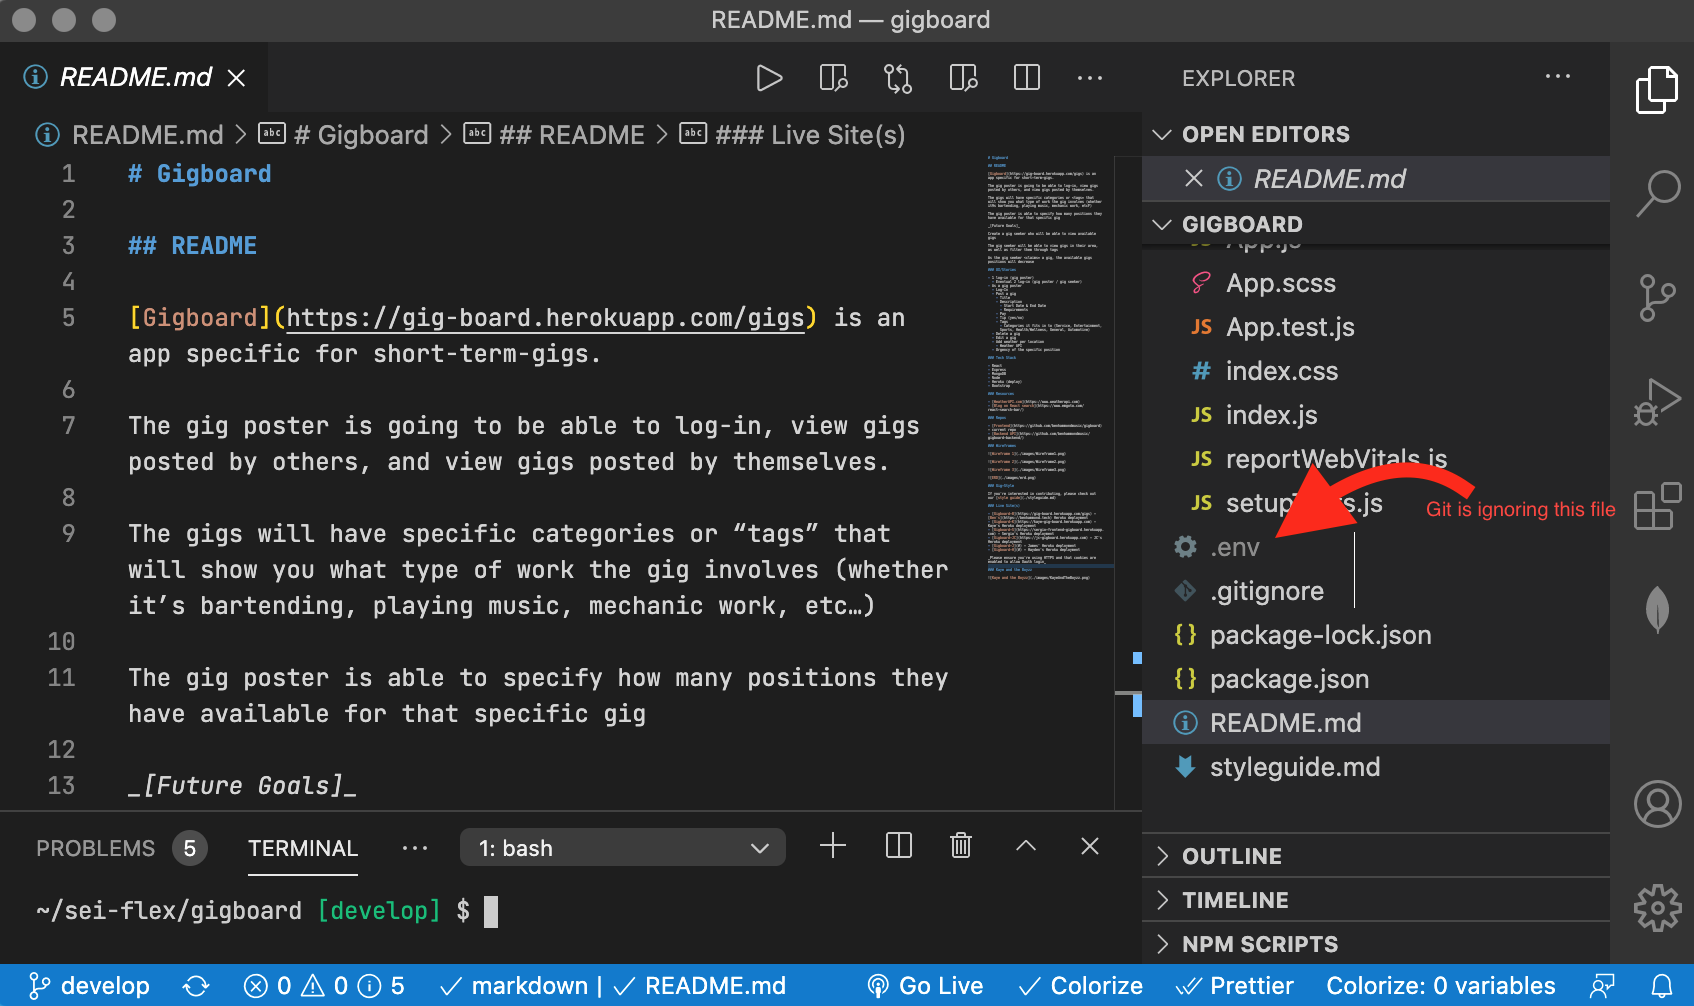The width and height of the screenshot is (1694, 1006).
Task: Split the terminal panel
Action: [x=899, y=846]
